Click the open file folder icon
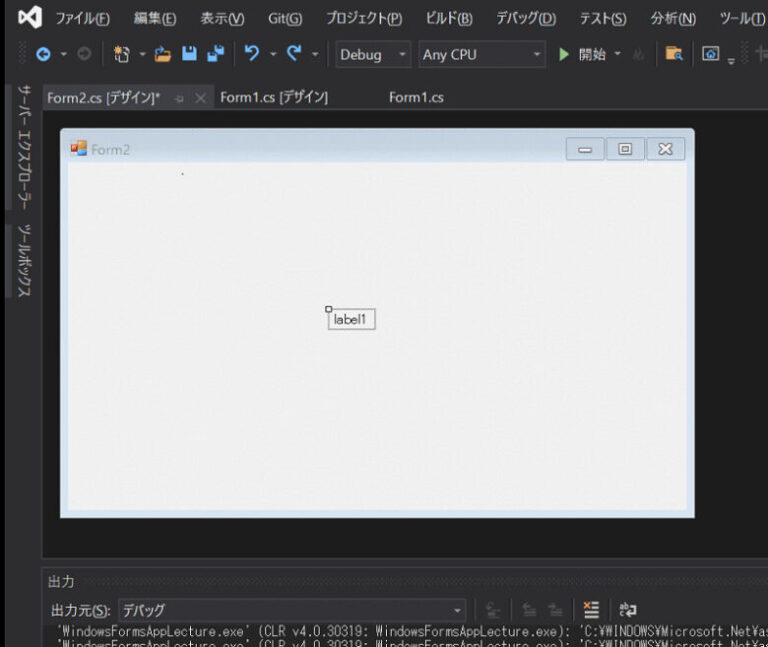The width and height of the screenshot is (768, 647). coord(163,54)
